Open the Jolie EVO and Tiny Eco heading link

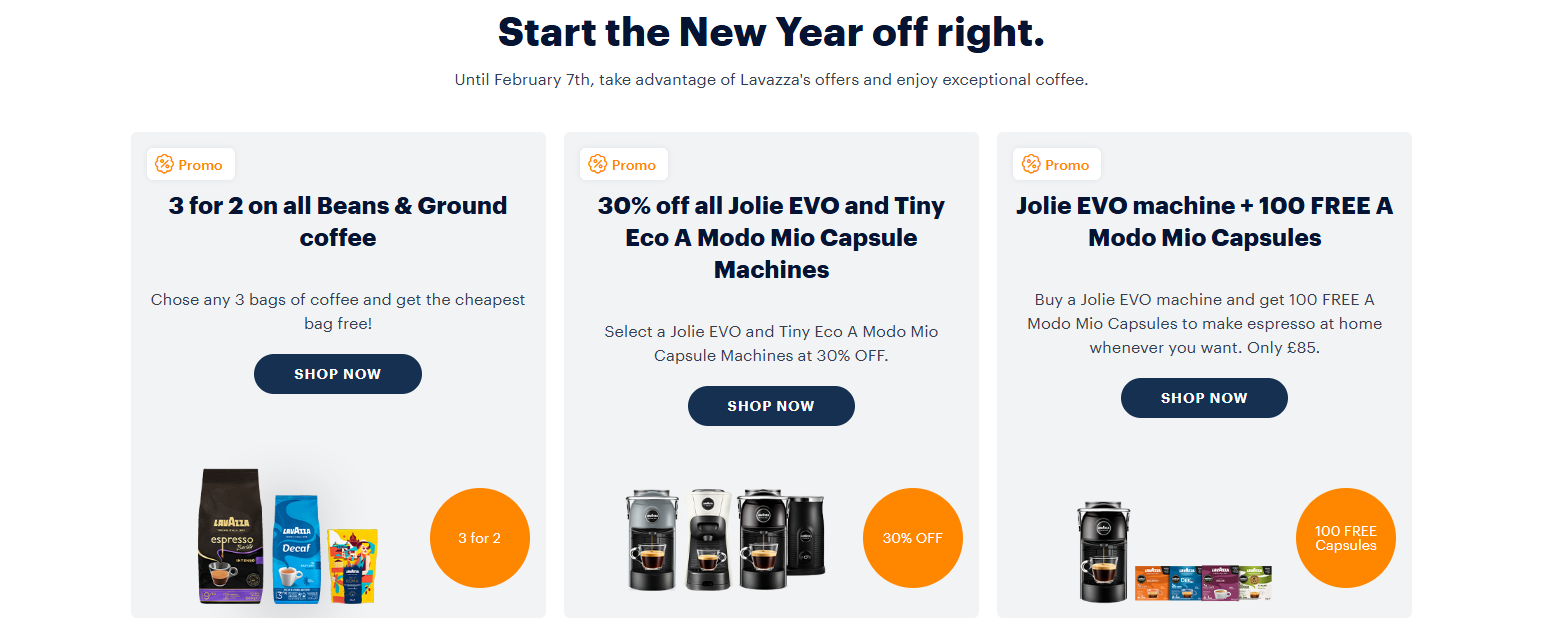coord(771,237)
